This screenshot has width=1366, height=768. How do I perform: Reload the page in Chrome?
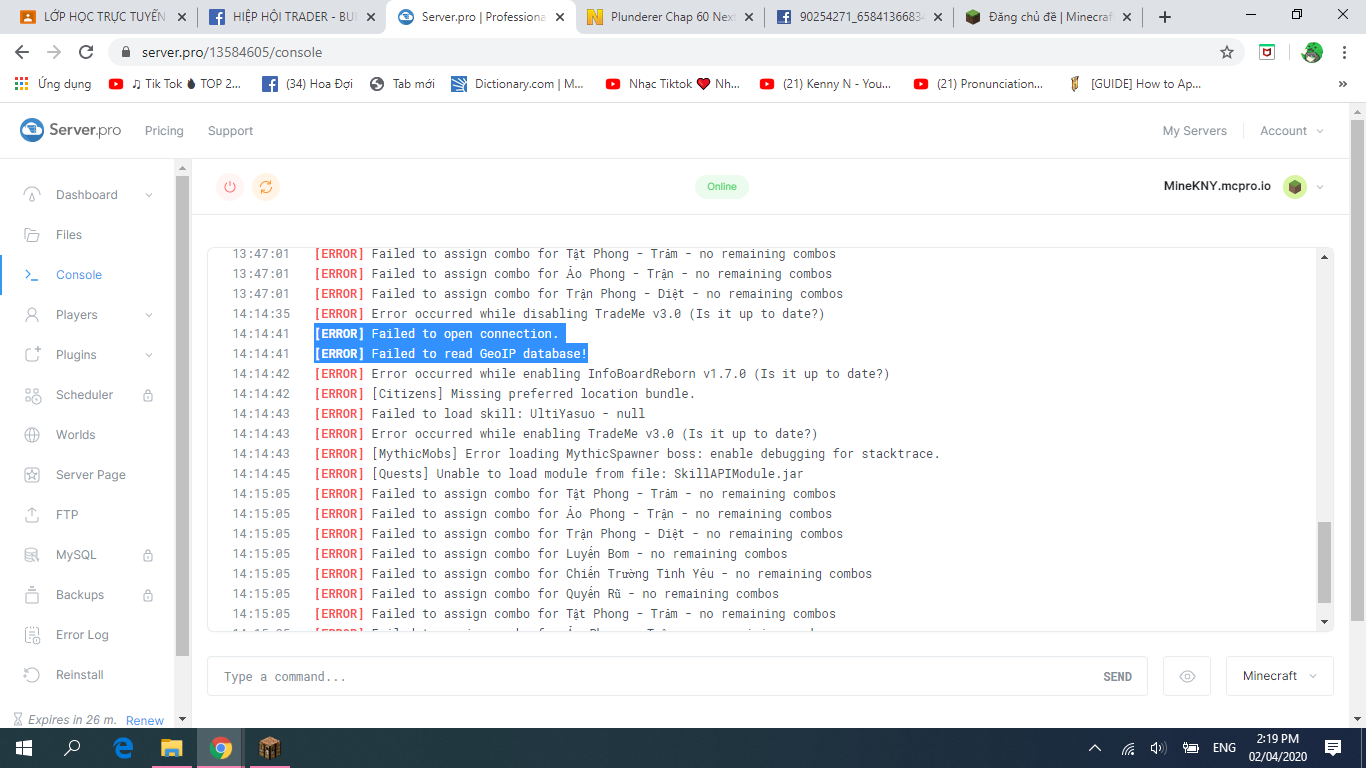[86, 52]
